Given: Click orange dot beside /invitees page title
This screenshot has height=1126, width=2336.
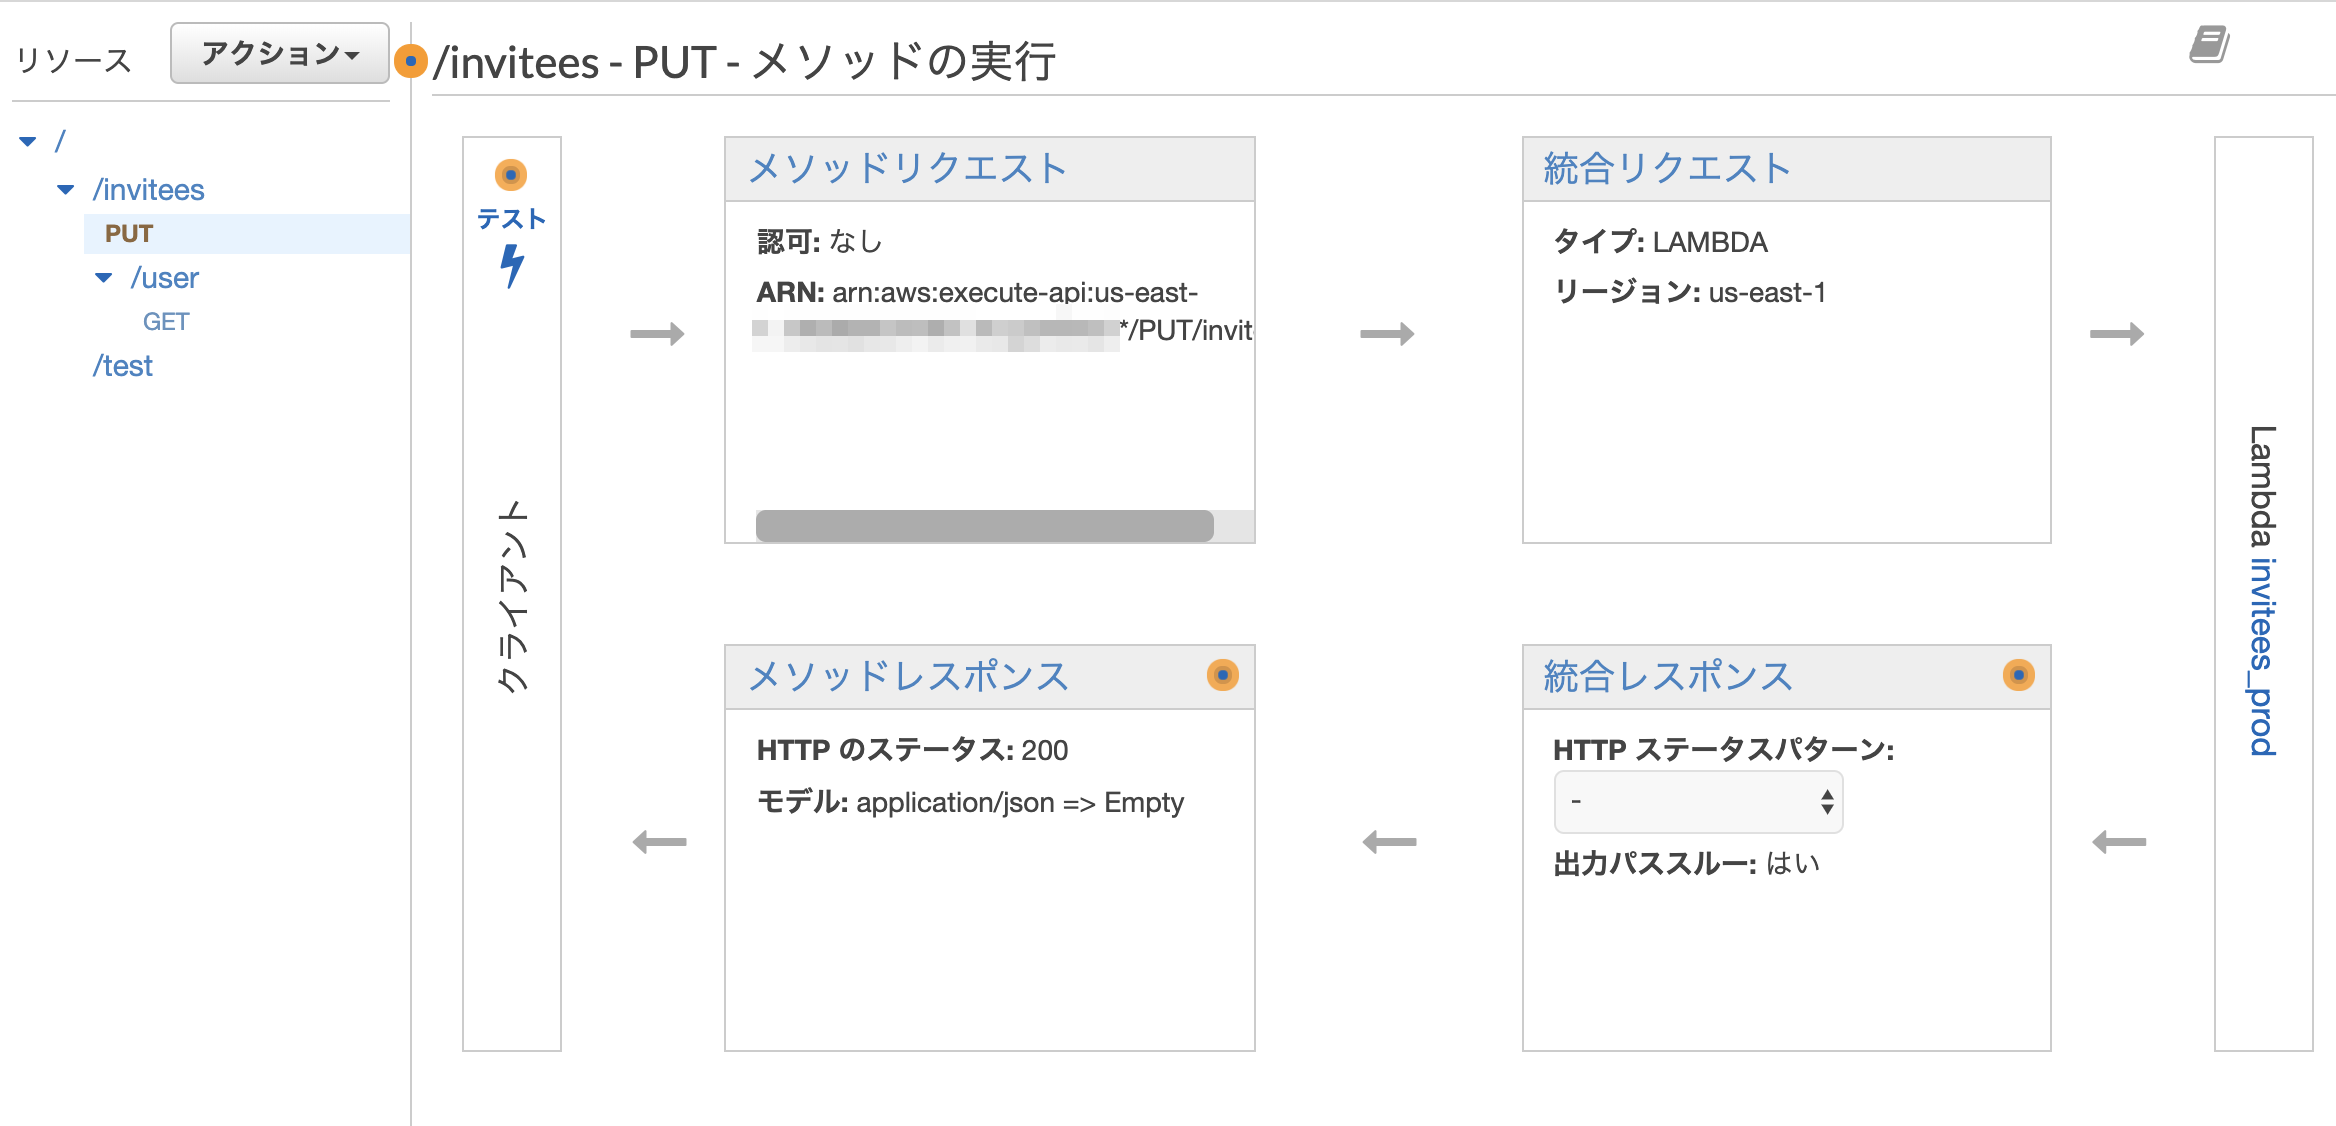Looking at the screenshot, I should (x=410, y=61).
